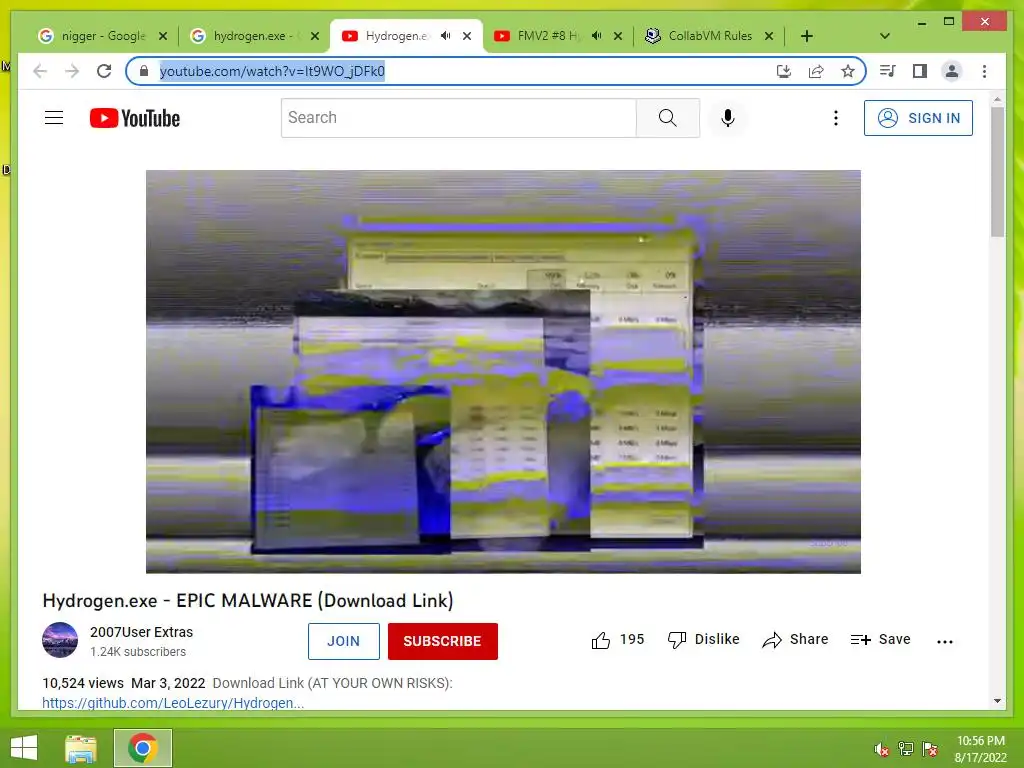Open the github.com/LeoLezury/Hydrogen link

tap(173, 703)
